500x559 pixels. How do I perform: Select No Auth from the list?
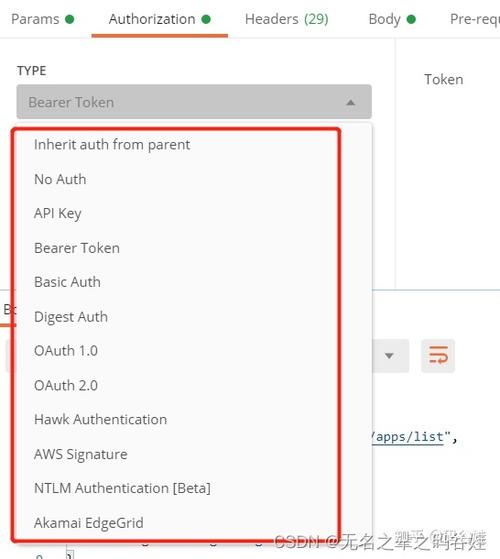(60, 179)
